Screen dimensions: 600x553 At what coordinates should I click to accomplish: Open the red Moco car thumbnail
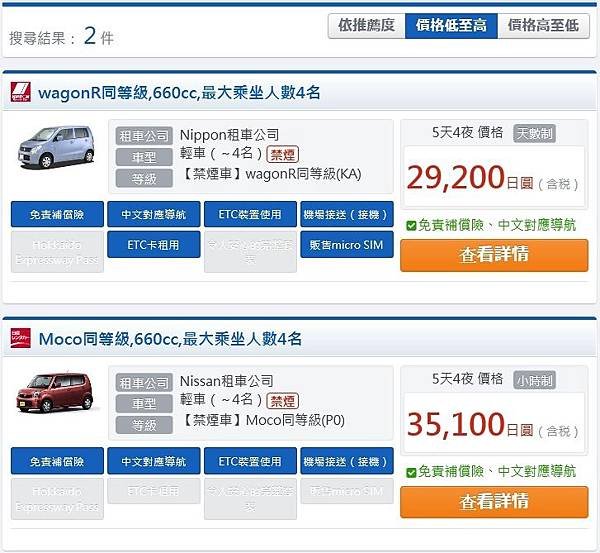tap(55, 392)
